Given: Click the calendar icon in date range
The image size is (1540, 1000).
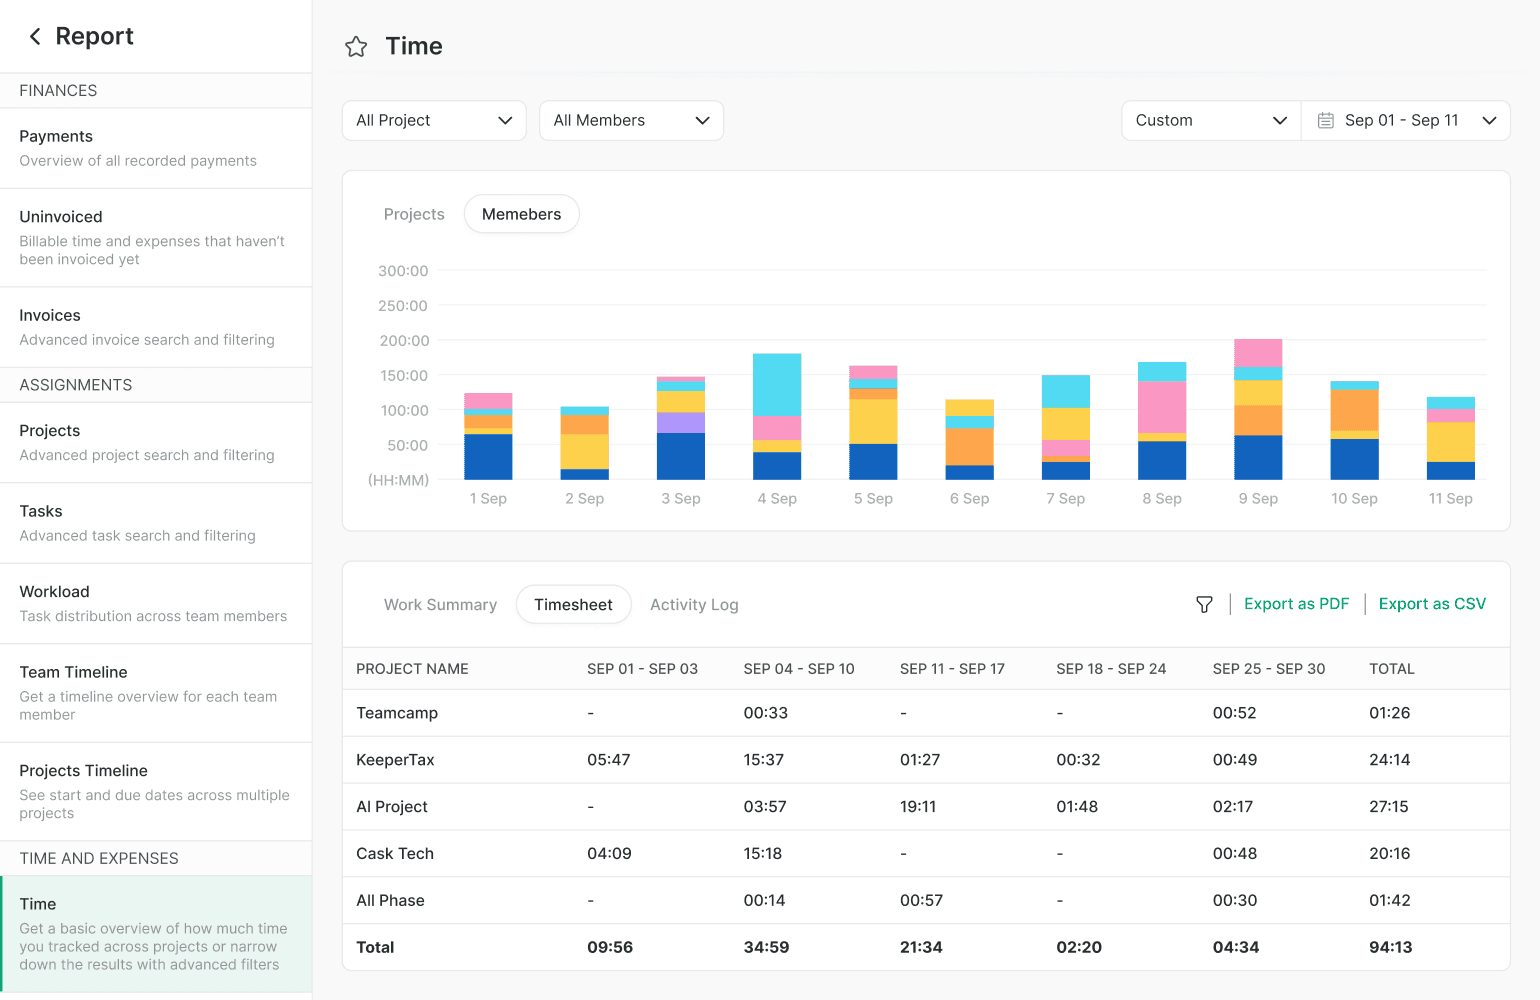Looking at the screenshot, I should (1325, 121).
